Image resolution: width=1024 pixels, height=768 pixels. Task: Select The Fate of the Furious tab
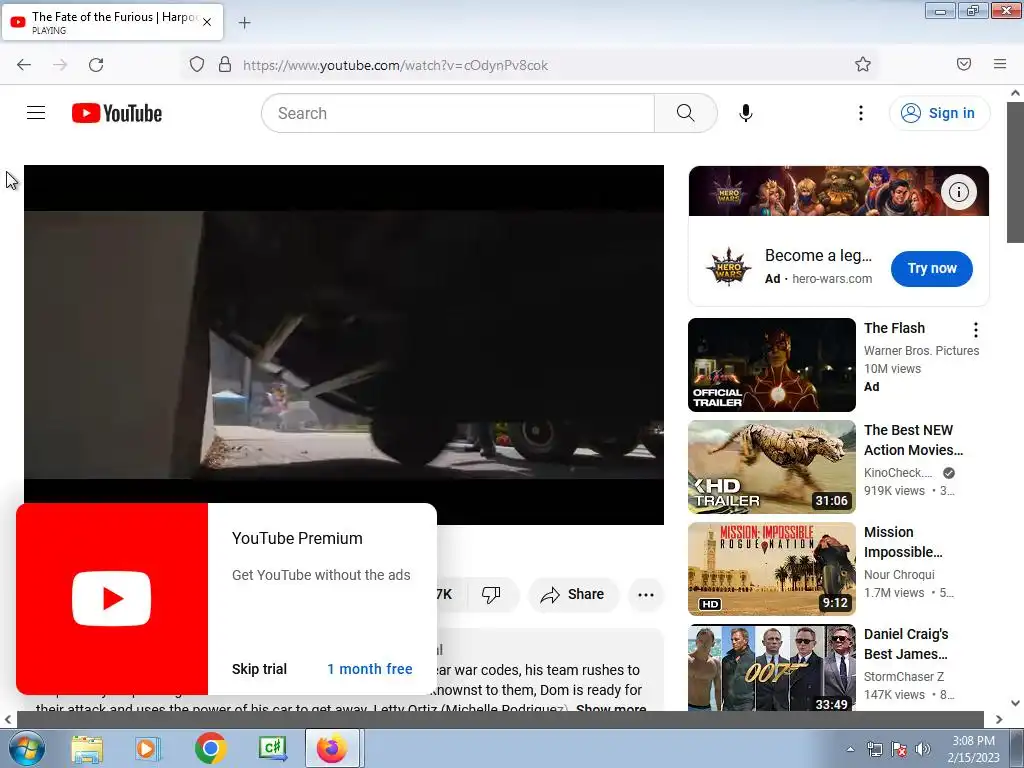coord(112,22)
